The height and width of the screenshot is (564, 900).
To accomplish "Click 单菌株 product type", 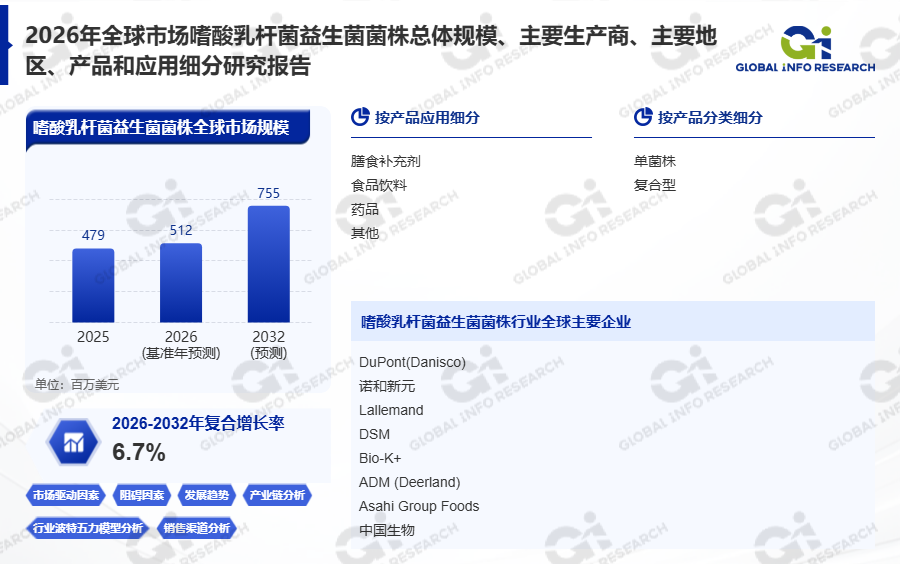I will click(655, 161).
